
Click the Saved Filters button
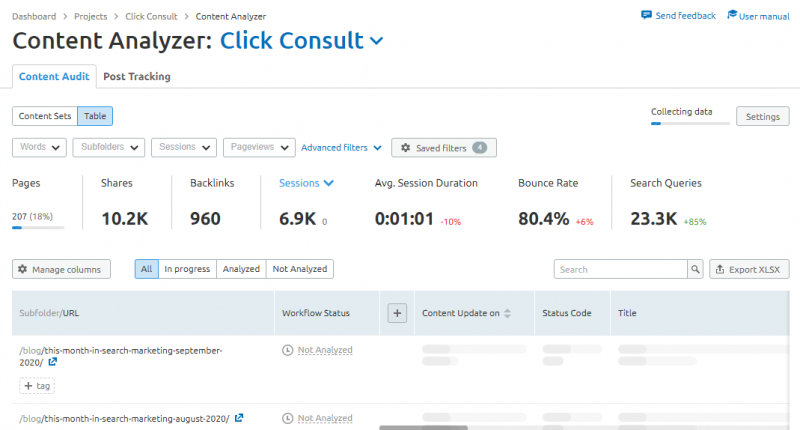(444, 147)
